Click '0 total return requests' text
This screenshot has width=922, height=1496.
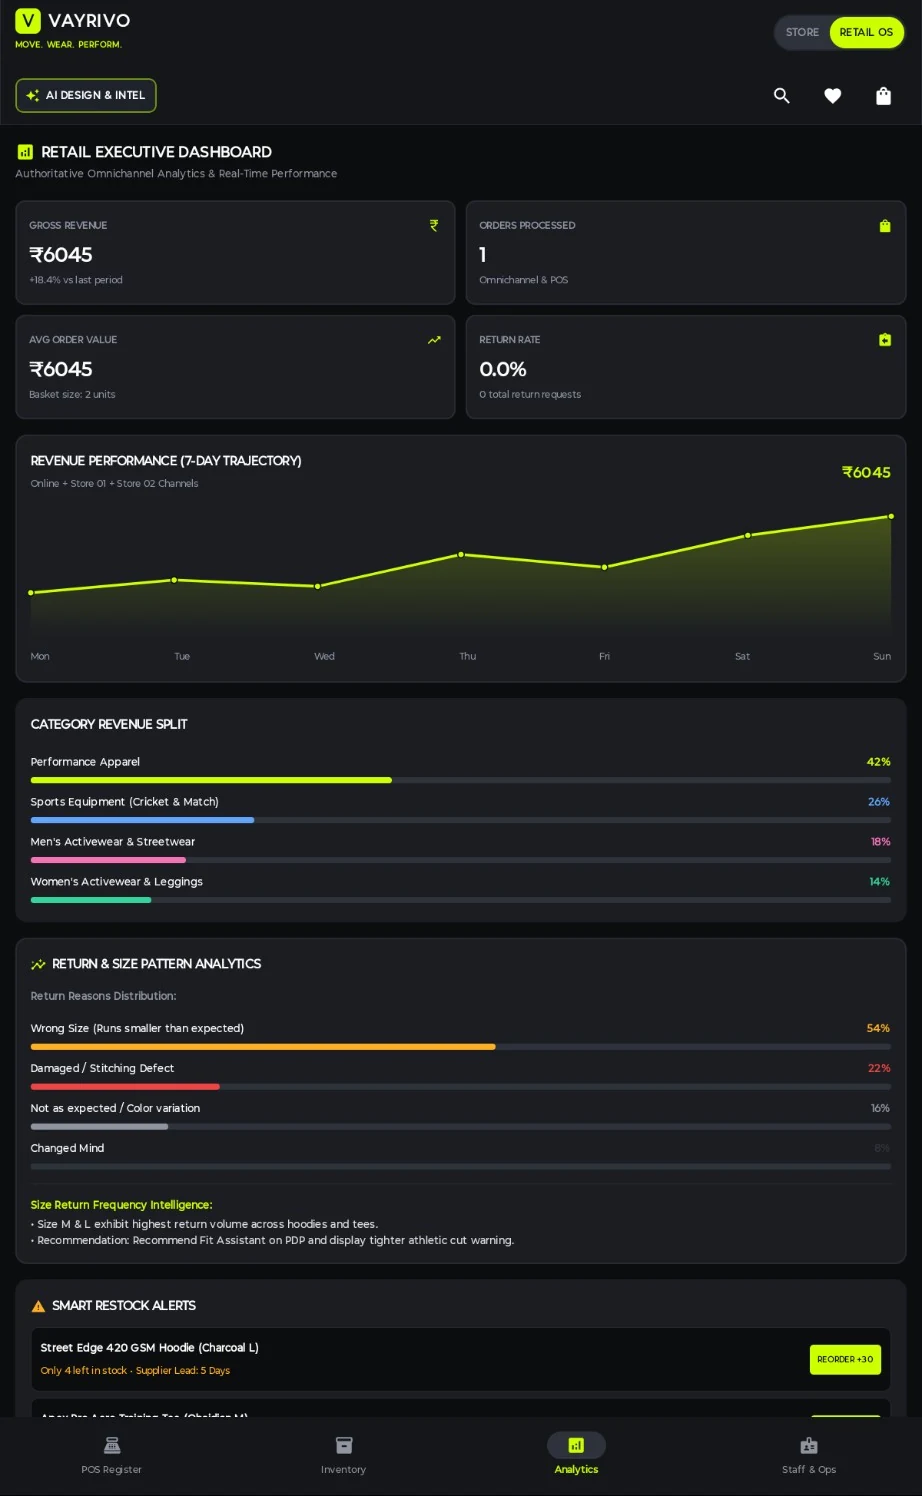pos(530,394)
